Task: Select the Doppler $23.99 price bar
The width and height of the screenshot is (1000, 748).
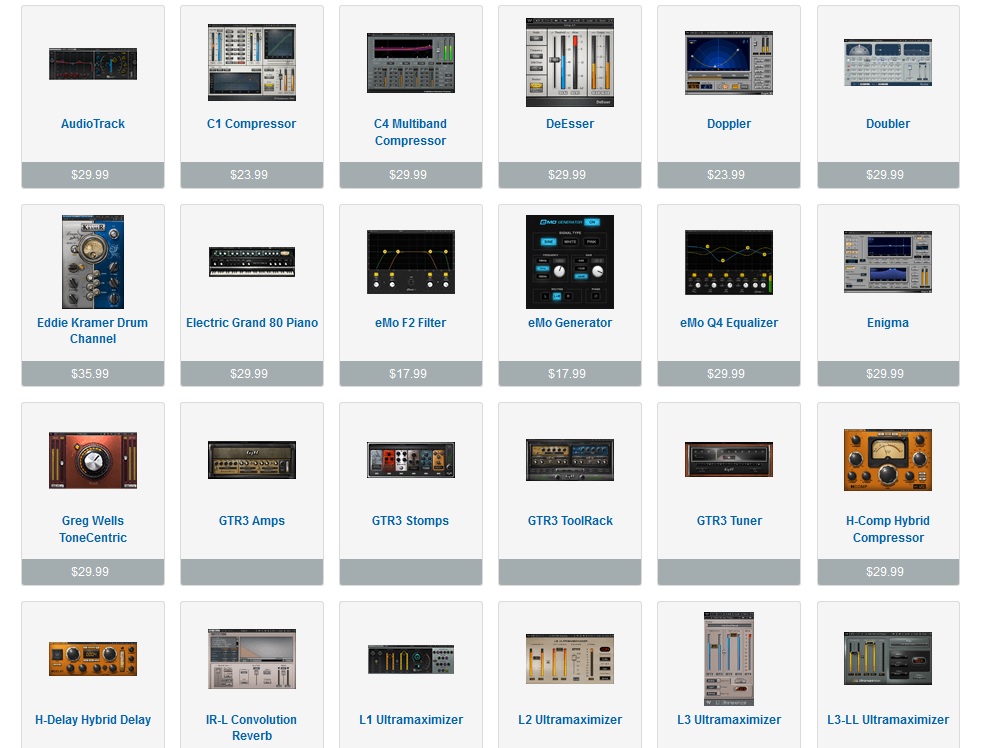Action: pos(729,175)
